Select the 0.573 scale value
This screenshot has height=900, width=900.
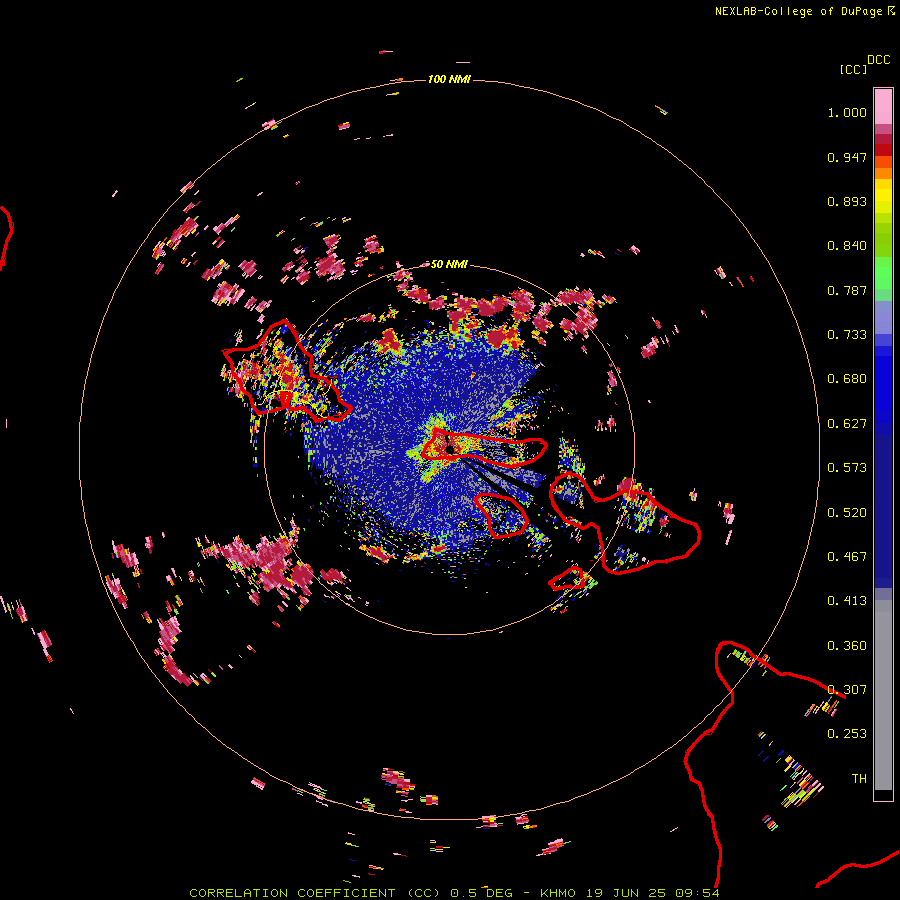point(847,468)
